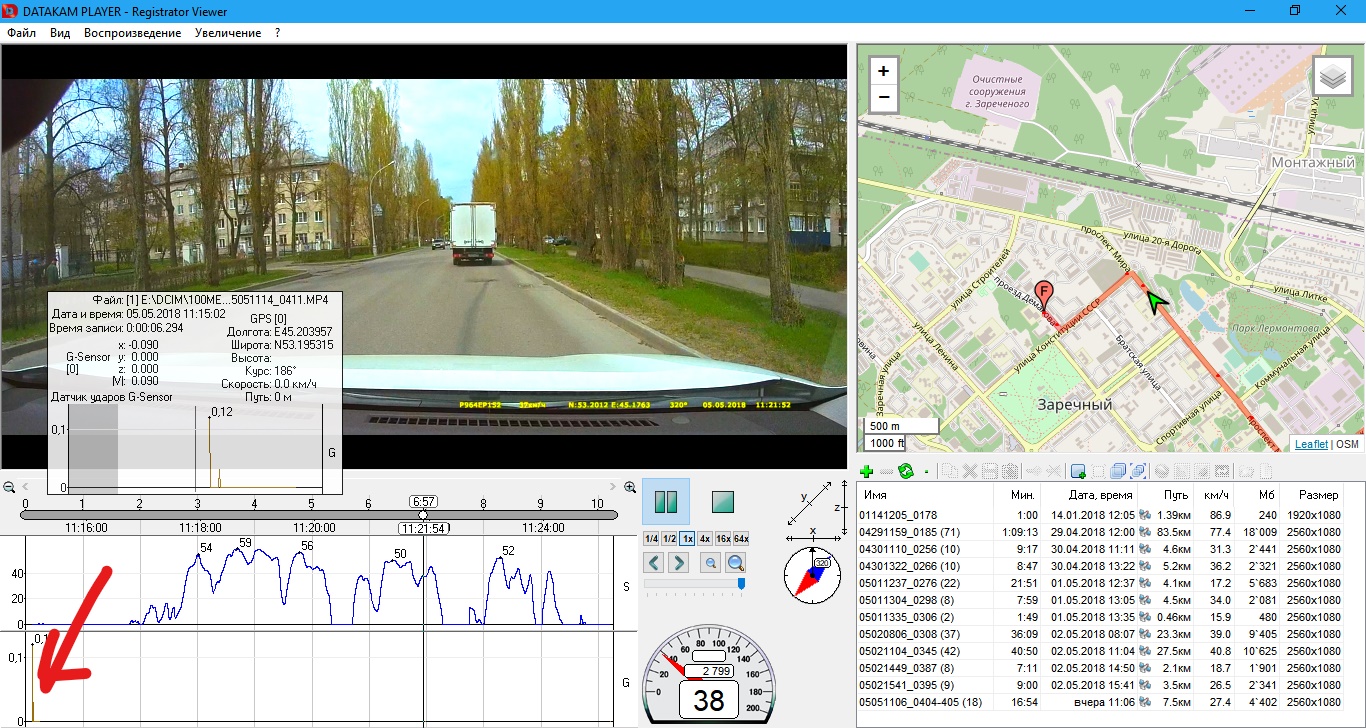The image size is (1366, 728).
Task: Set playback speed to 4x
Action: [705, 538]
